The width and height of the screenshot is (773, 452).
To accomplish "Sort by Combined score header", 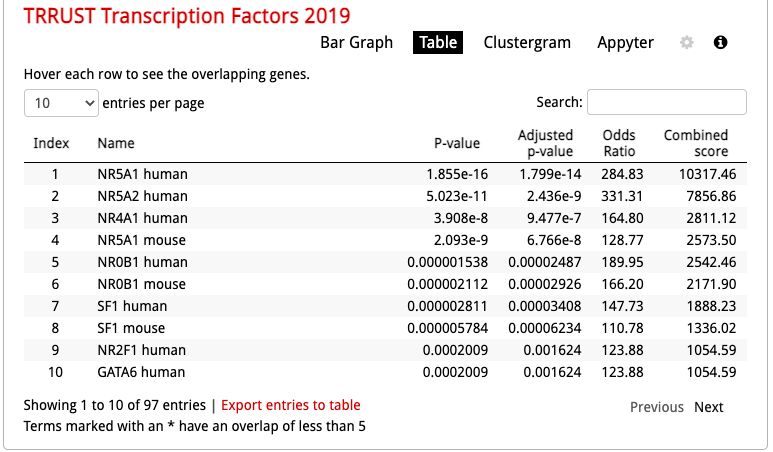I will pyautogui.click(x=696, y=143).
